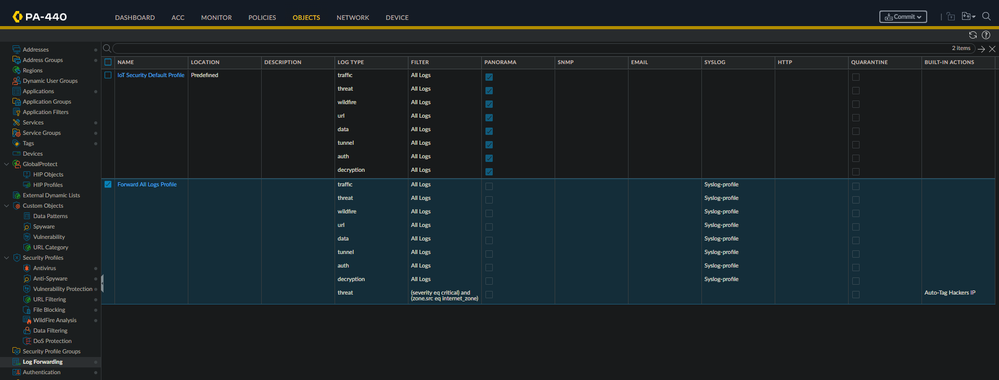Toggle Quarantine checkbox for Forward All Logs wildfire
Image resolution: width=999 pixels, height=380 pixels.
pos(856,214)
